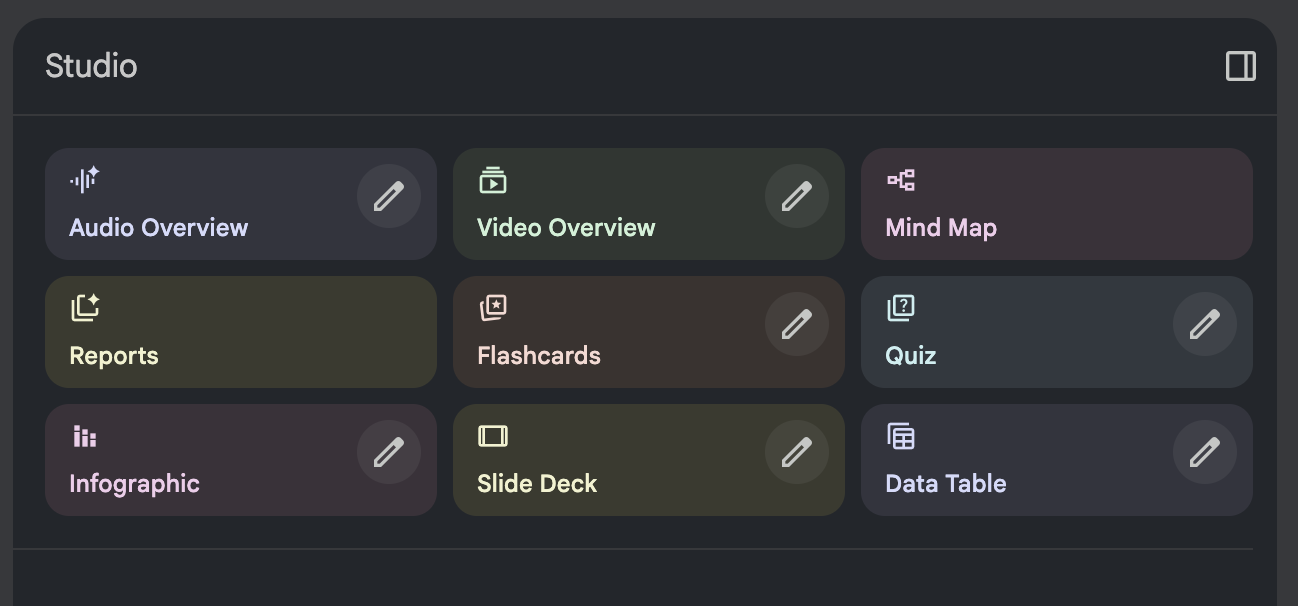
Task: Click the Studio panel title
Action: tap(91, 66)
